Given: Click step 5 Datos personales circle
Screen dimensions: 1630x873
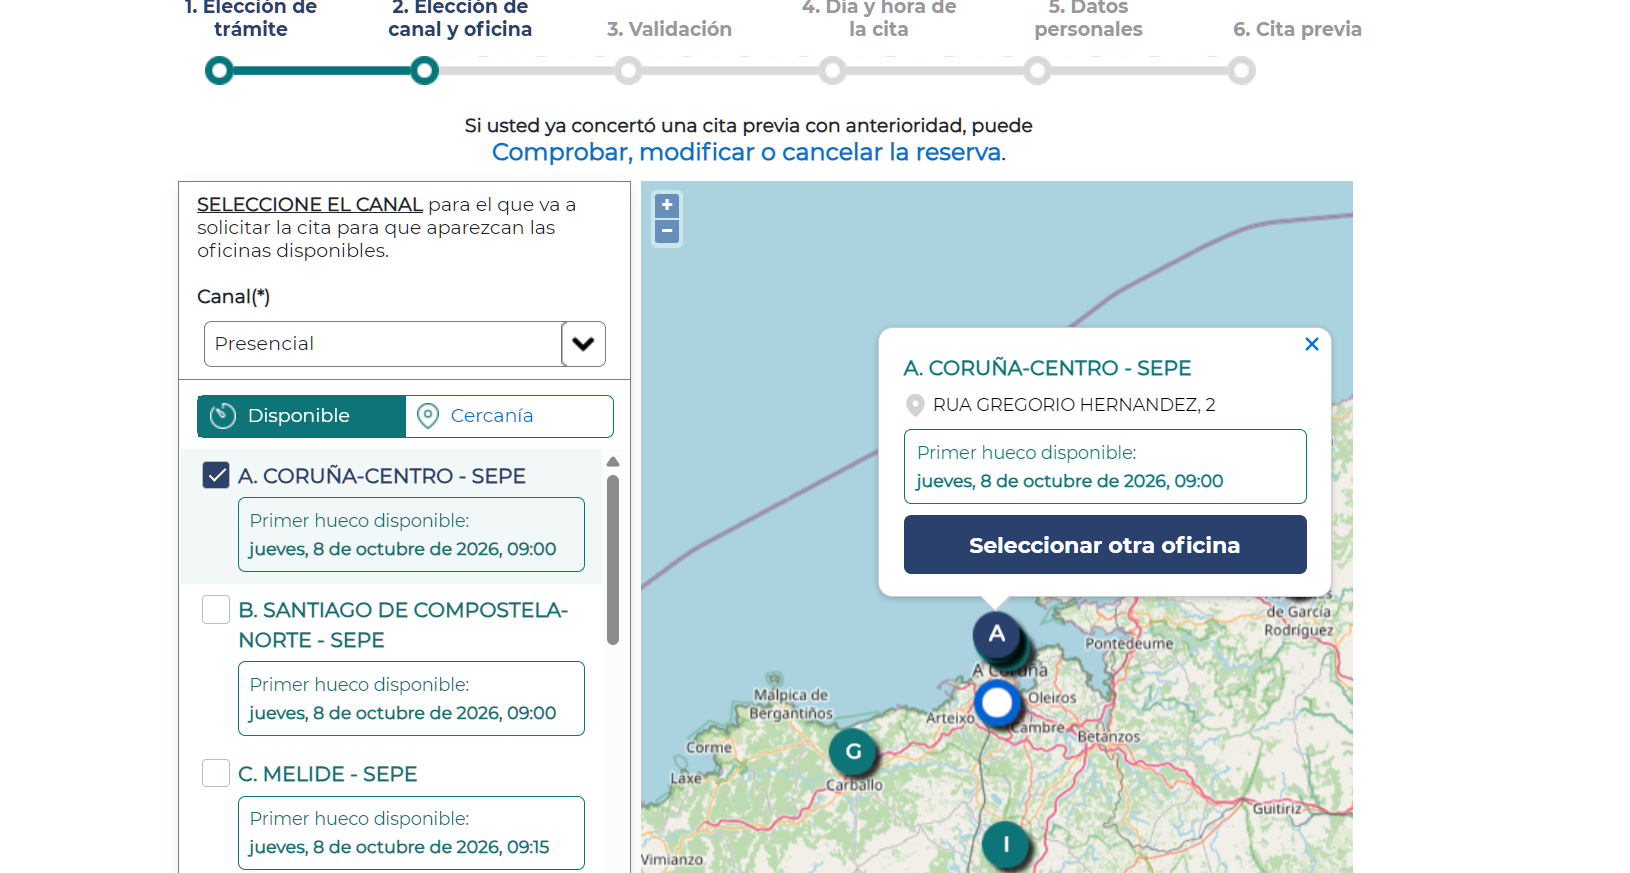Looking at the screenshot, I should coord(1038,71).
